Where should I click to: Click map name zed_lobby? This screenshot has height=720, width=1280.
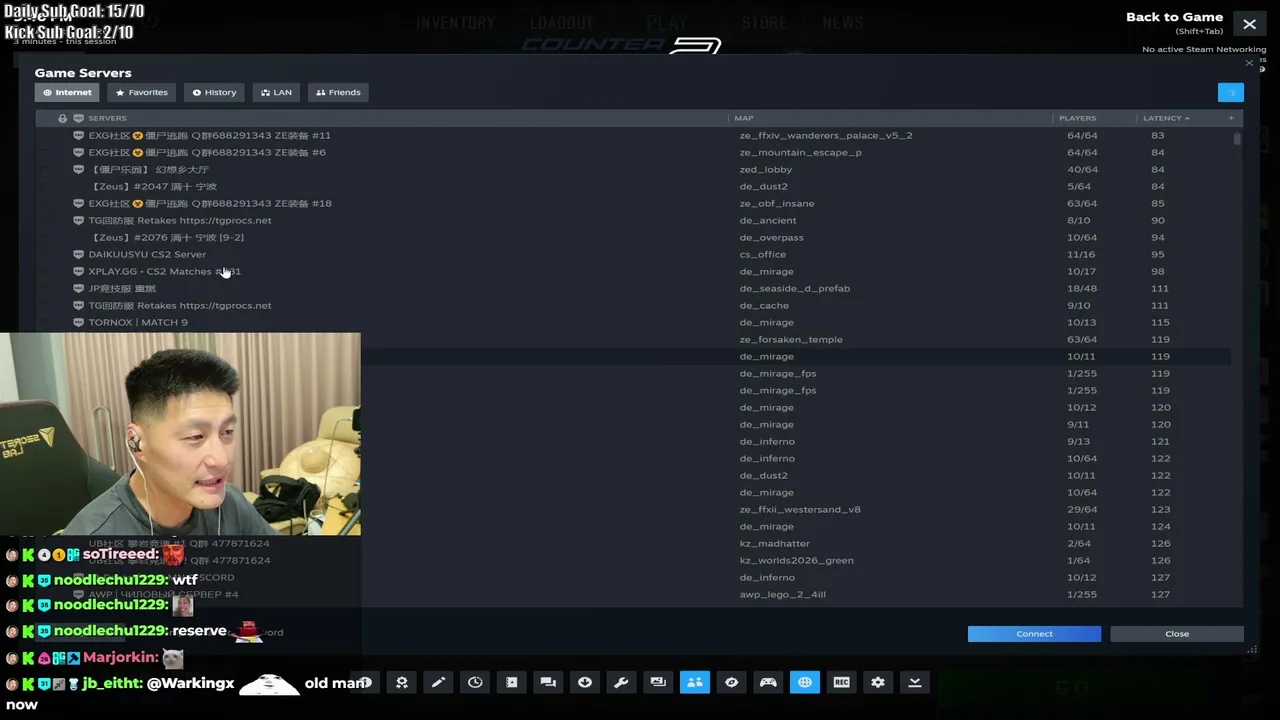[766, 169]
